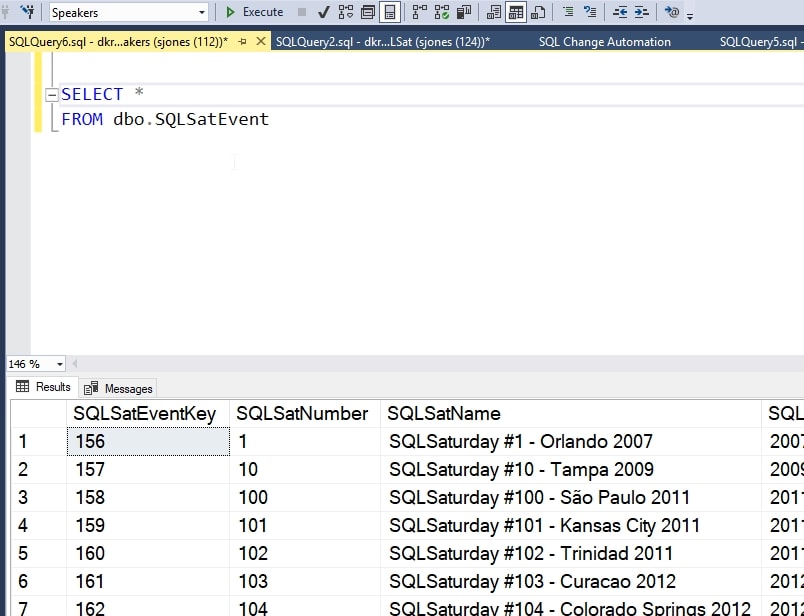The width and height of the screenshot is (804, 616).
Task: Click 'SQLSaturday #100 - São Paulo 2011' cell
Action: pos(571,497)
